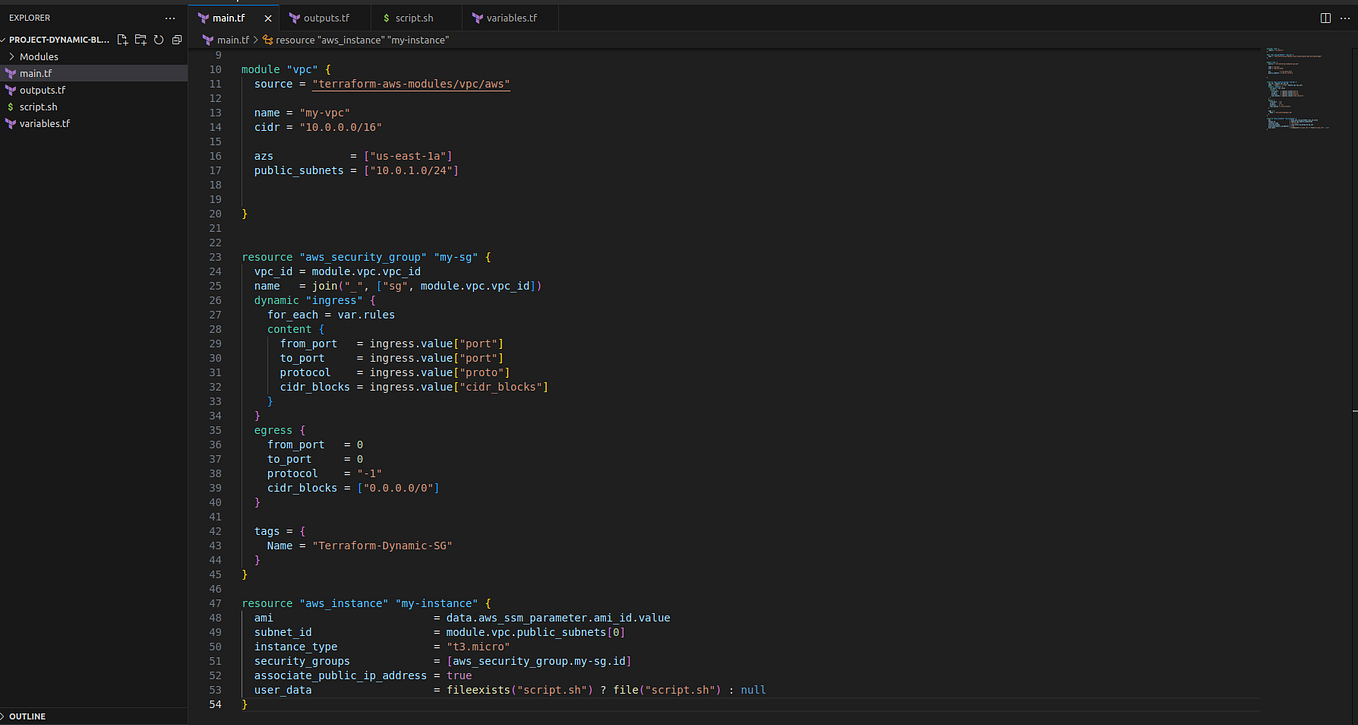1358x725 pixels.
Task: Create a new folder in the explorer
Action: point(139,40)
